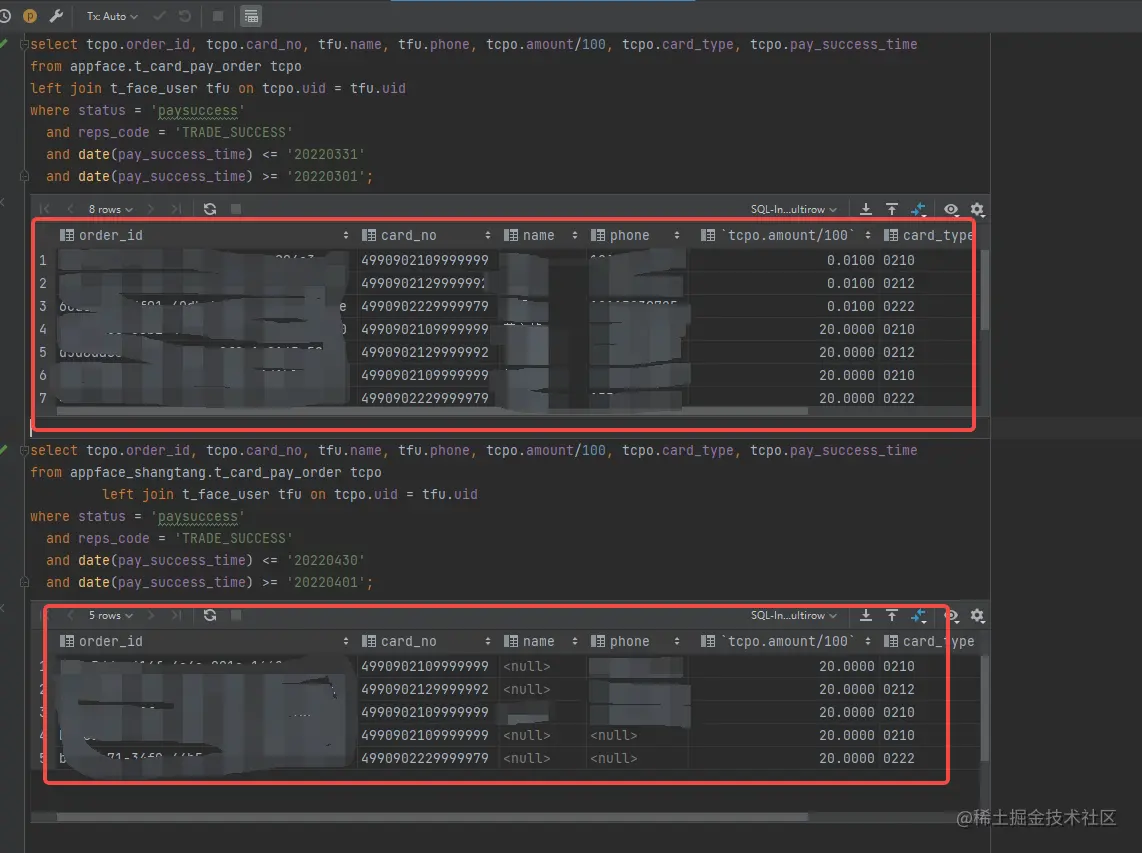The image size is (1142, 853).
Task: Click the orange P playground icon
Action: [30, 15]
